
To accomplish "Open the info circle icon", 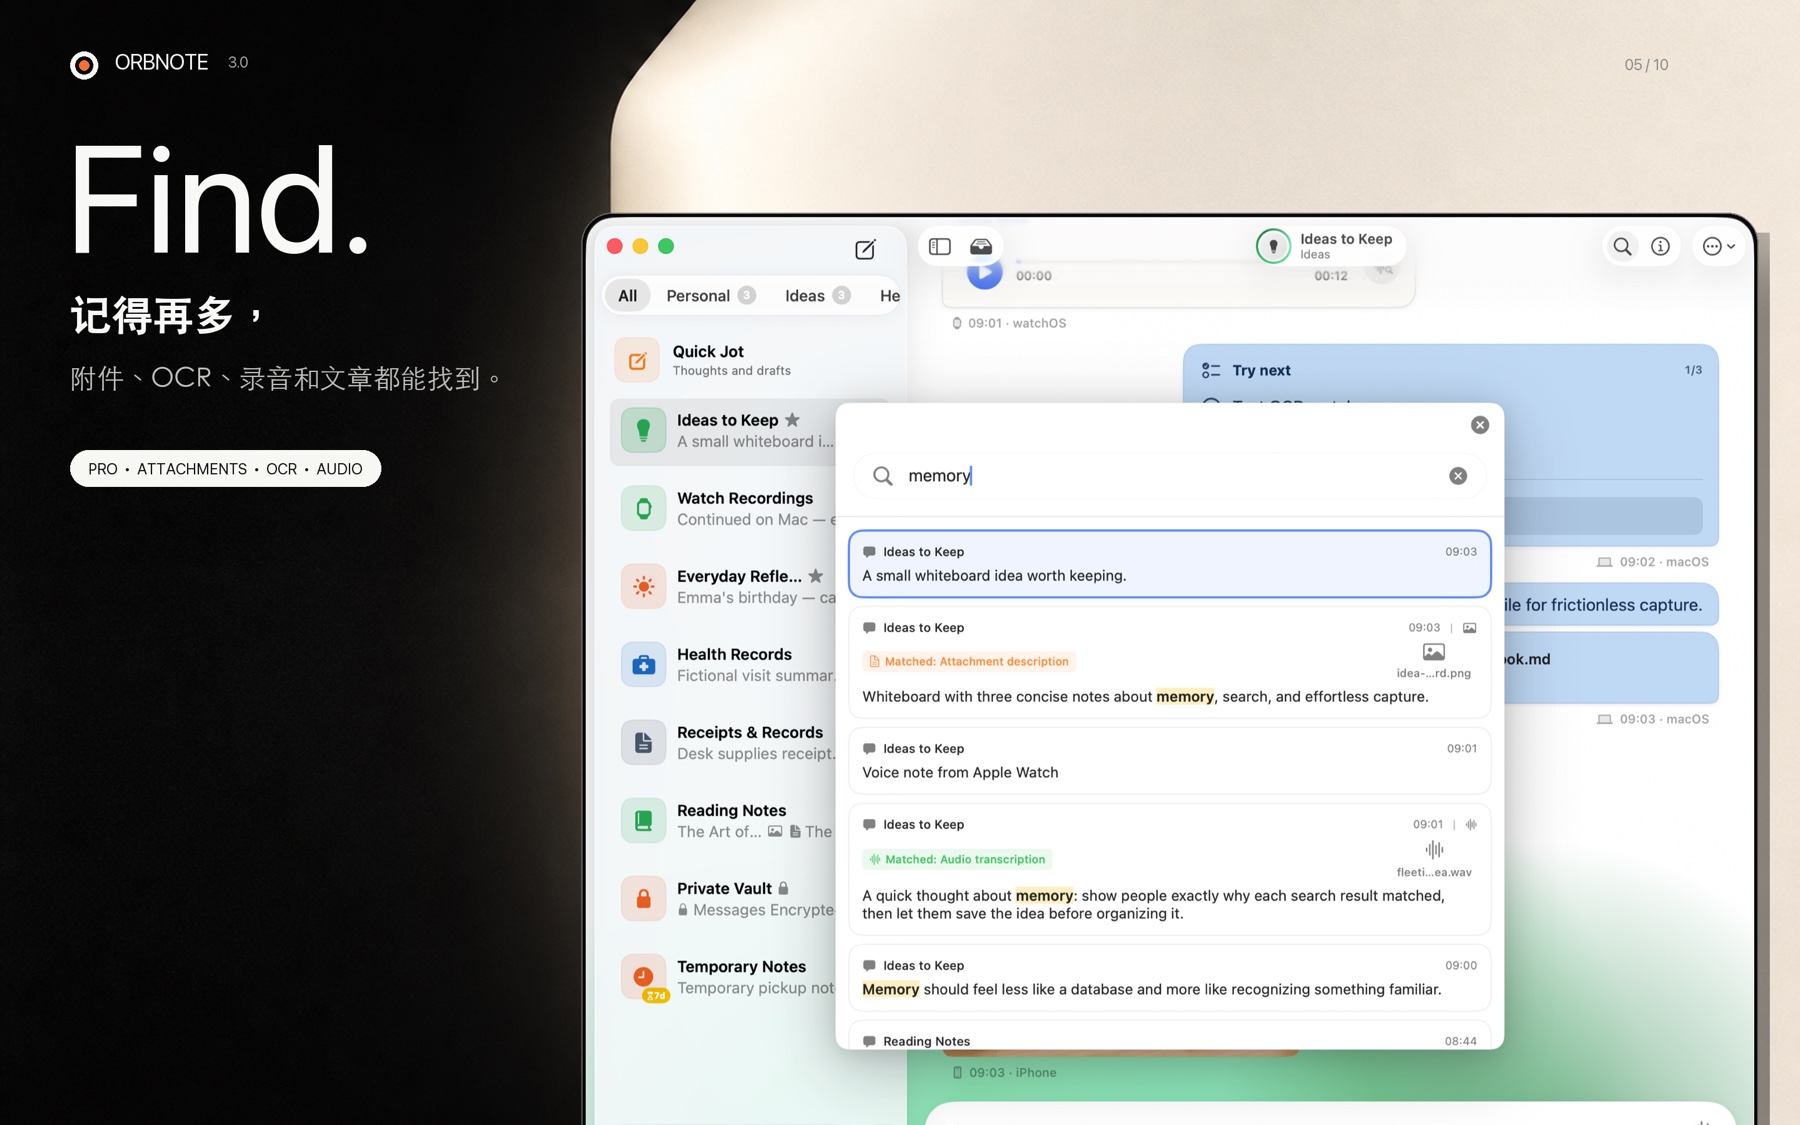I will (1660, 246).
